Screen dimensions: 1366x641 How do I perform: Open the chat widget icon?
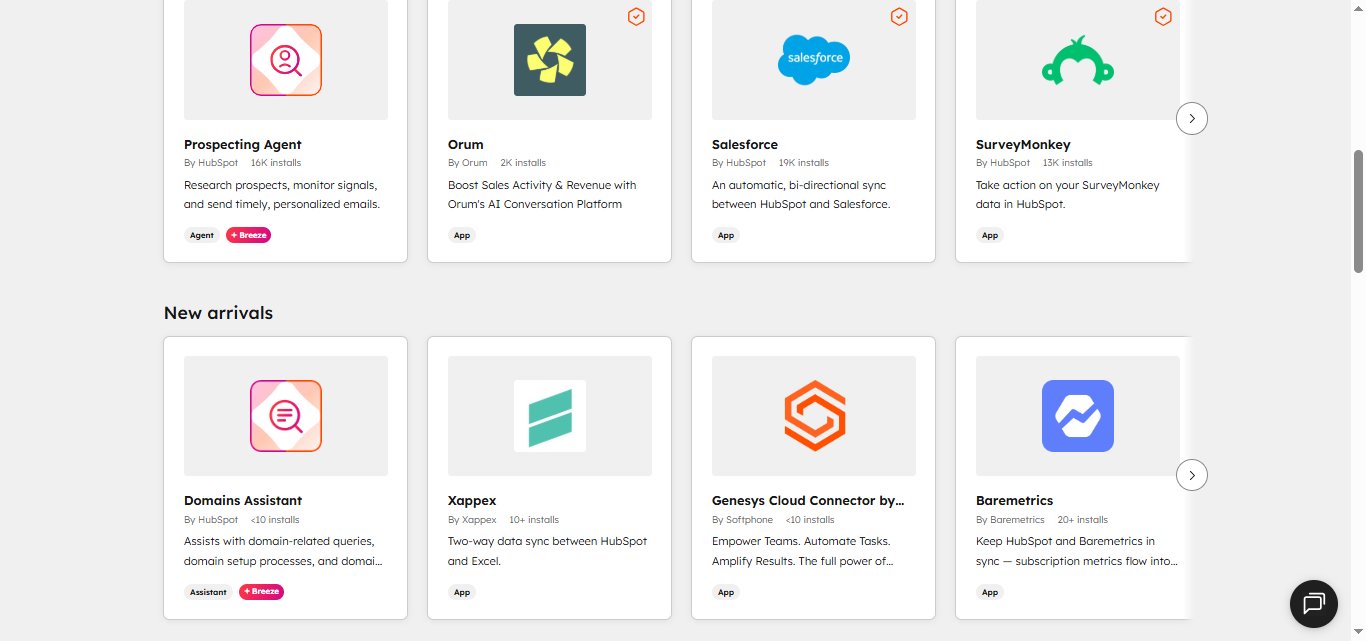(x=1313, y=604)
